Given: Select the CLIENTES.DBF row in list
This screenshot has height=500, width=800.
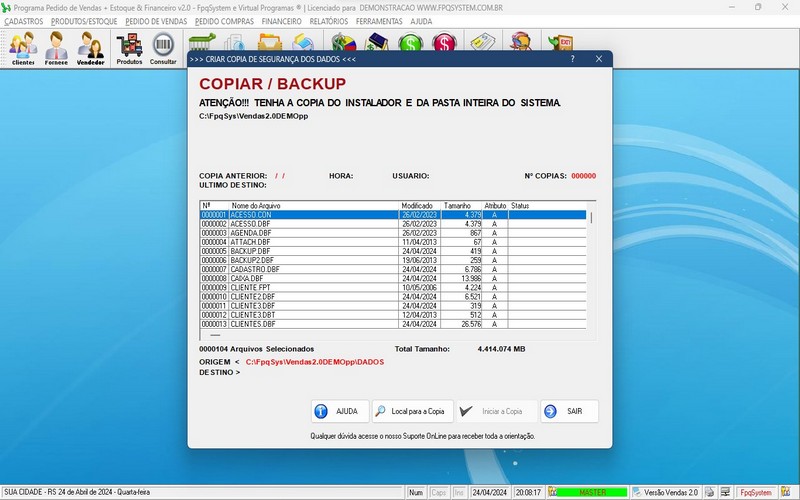Looking at the screenshot, I should 393,324.
